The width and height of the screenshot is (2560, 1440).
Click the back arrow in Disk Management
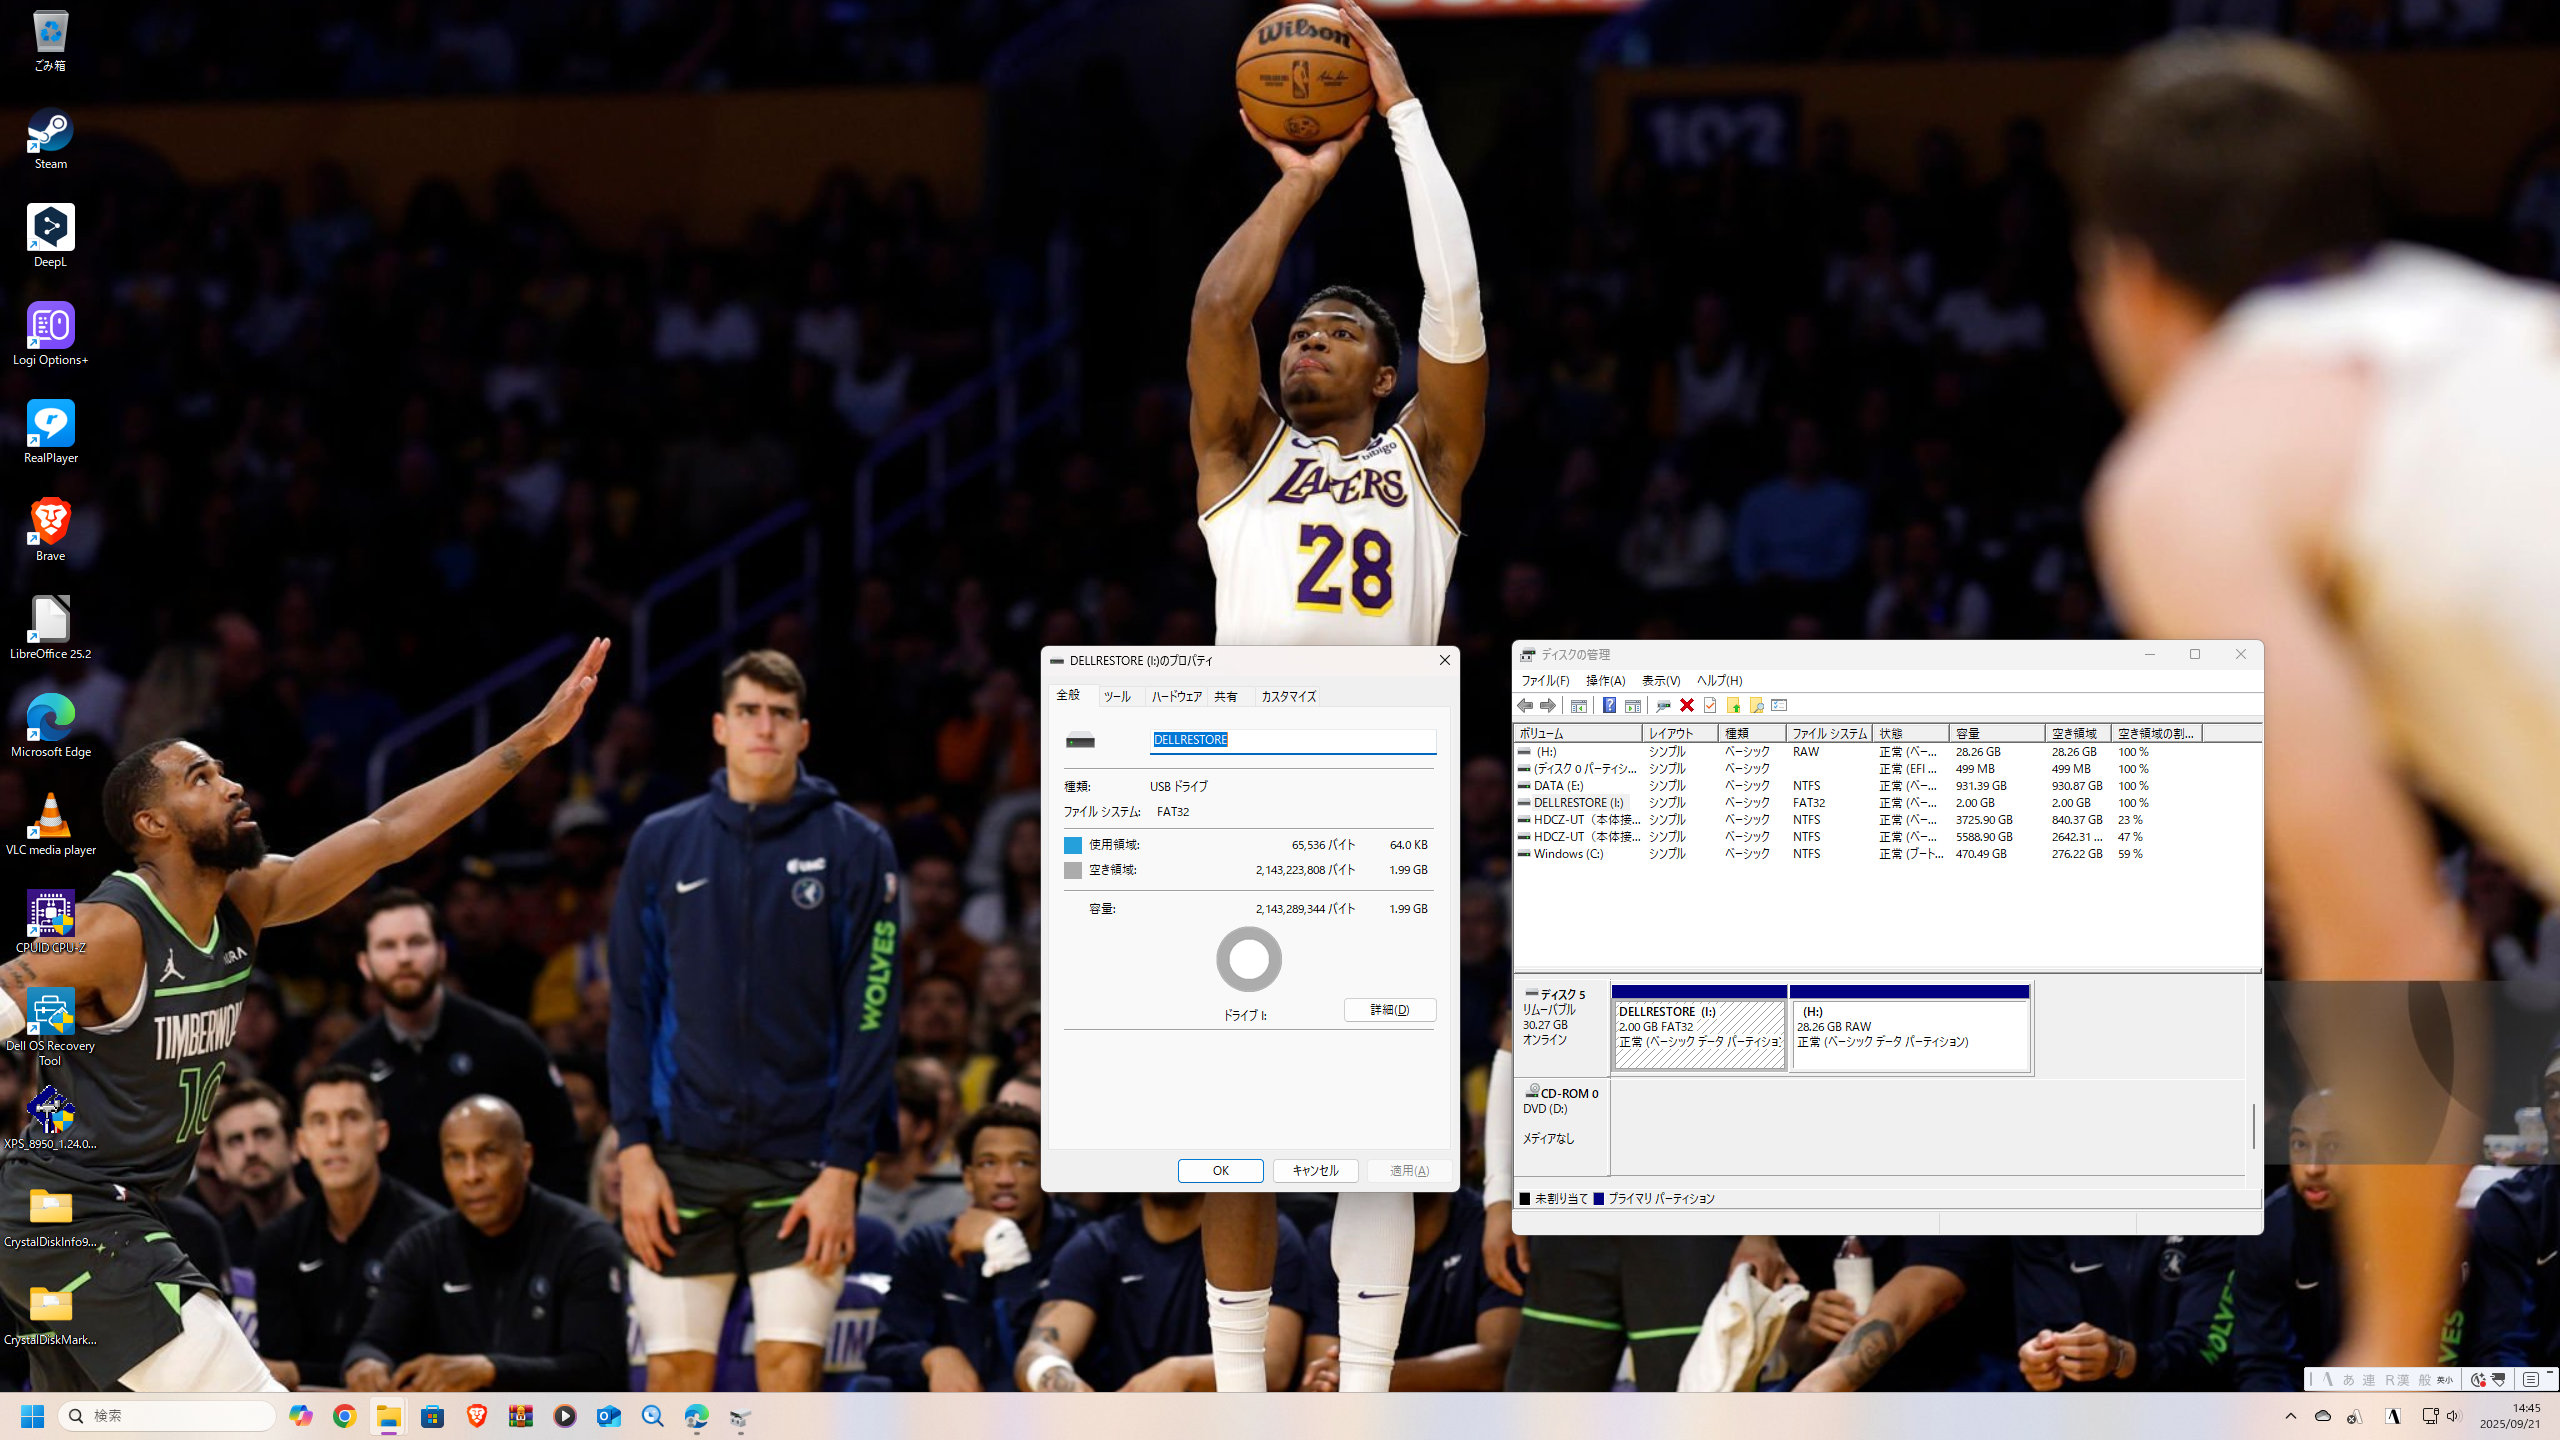click(1525, 705)
